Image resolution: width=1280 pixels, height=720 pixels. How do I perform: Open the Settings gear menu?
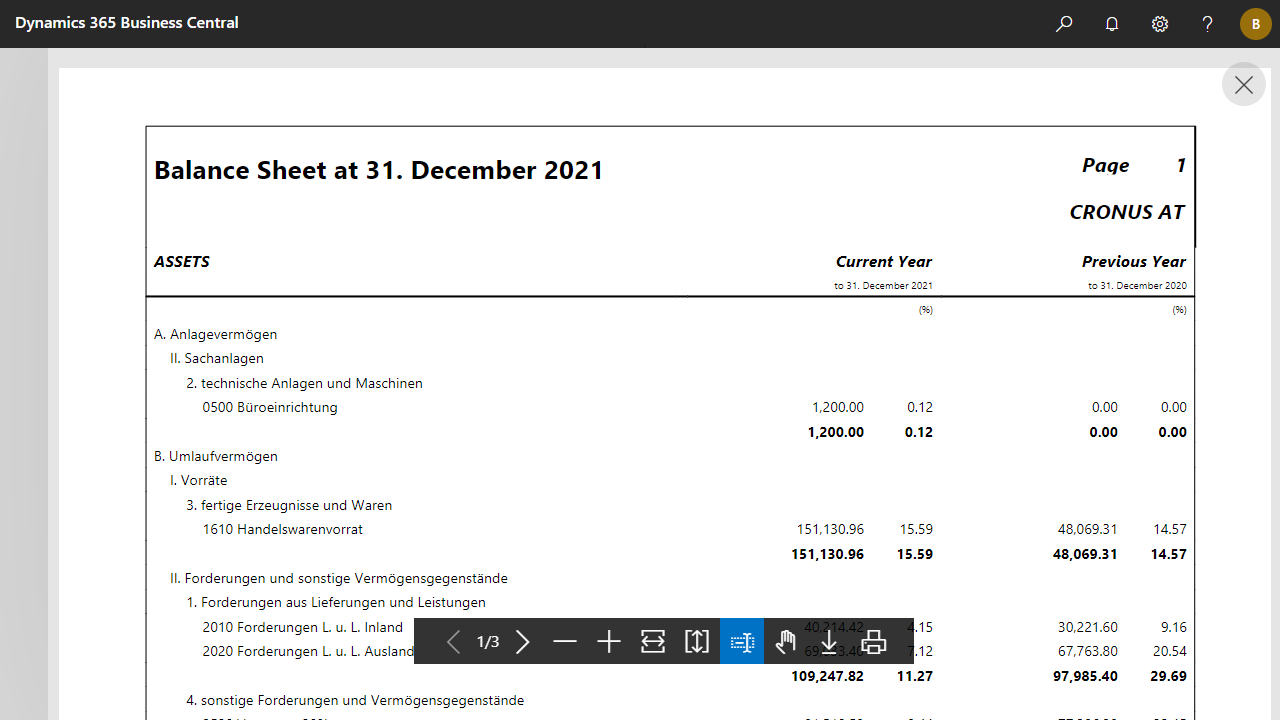pos(1160,24)
